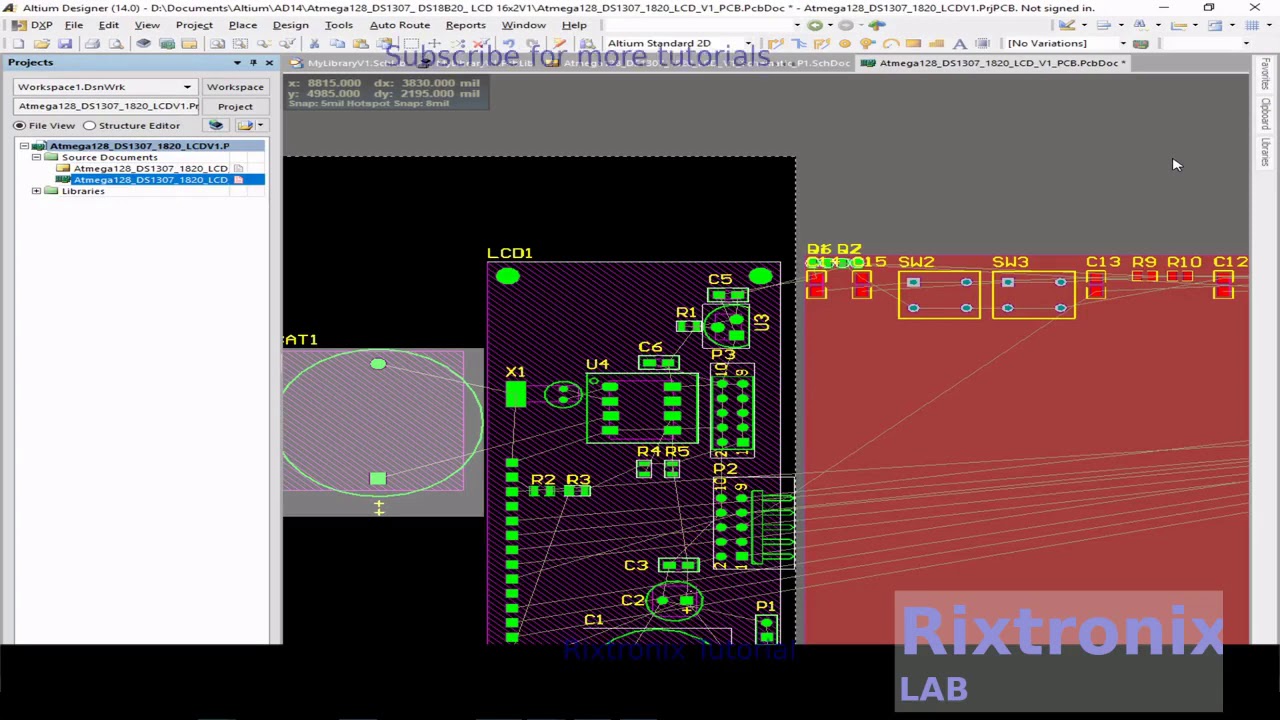Click the green Back navigation arrow
This screenshot has height=720, width=1280.
(x=815, y=24)
